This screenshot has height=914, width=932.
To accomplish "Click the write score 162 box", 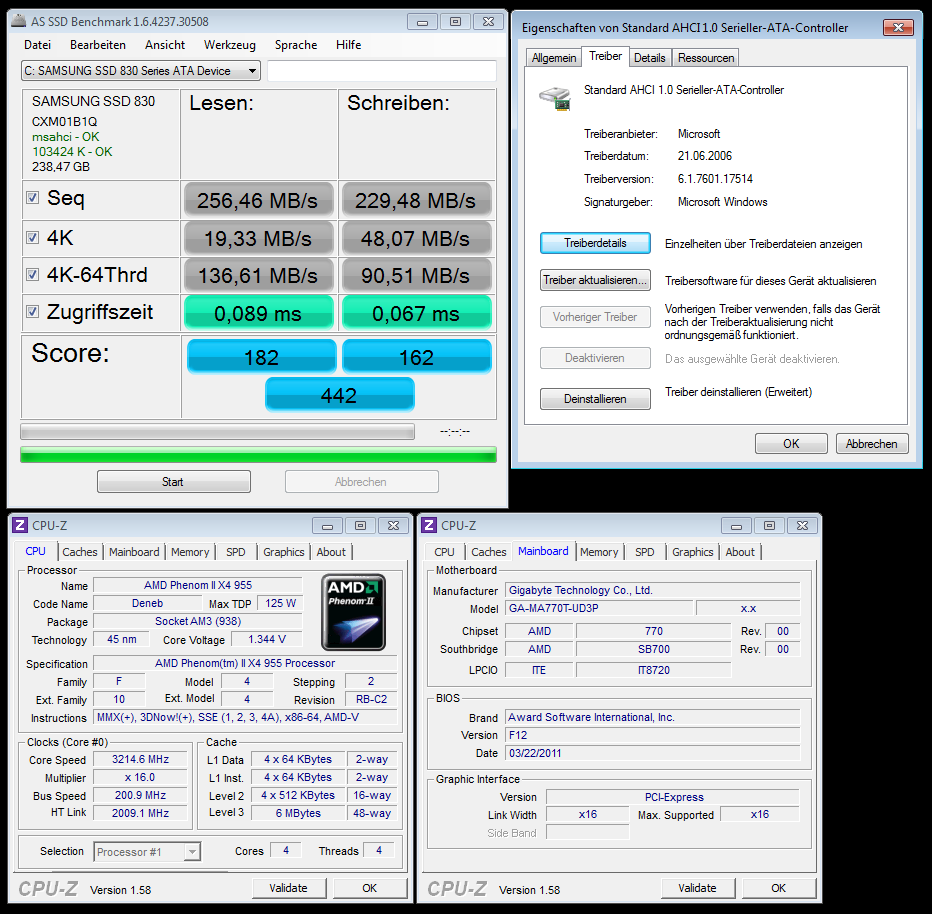I will (x=417, y=357).
